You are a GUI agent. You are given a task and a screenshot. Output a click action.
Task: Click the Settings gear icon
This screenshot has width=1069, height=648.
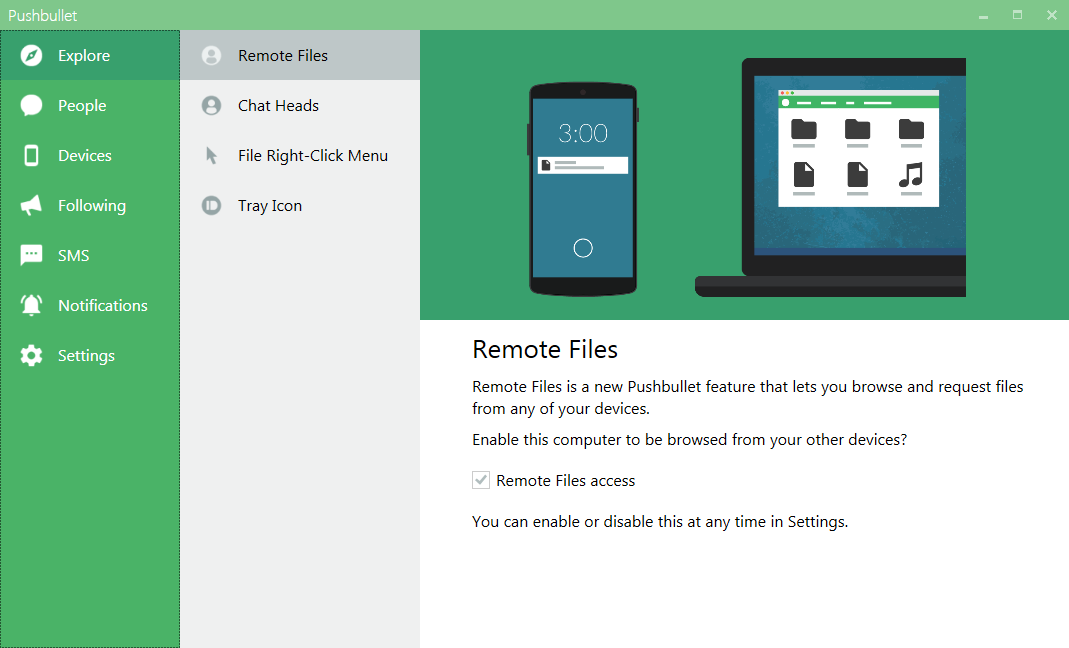point(31,355)
